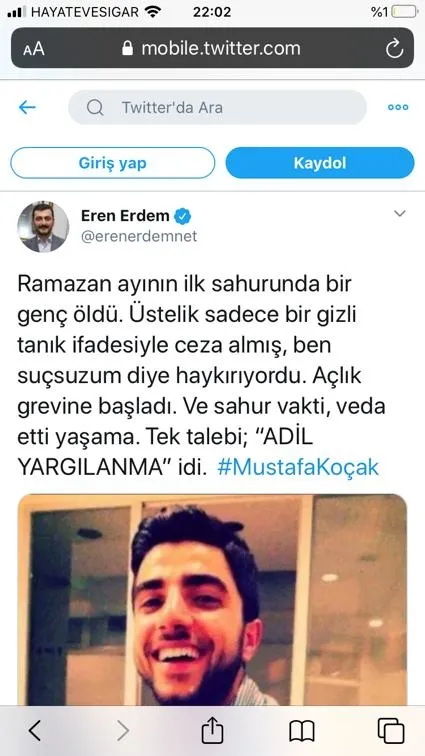The height and width of the screenshot is (756, 425).
Task: Tap the Kaydol sign-up button
Action: point(320,163)
